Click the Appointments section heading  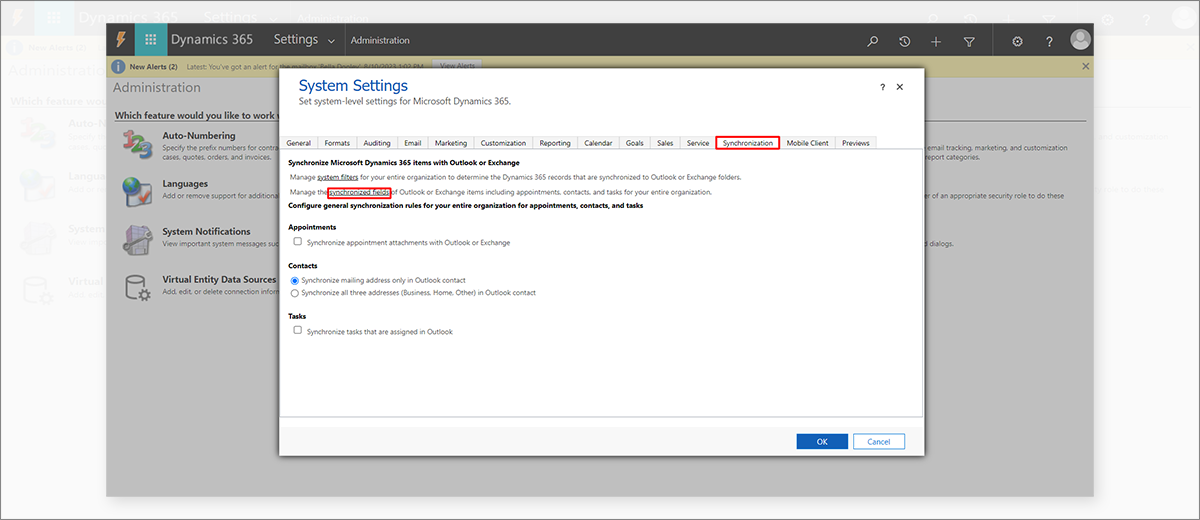[312, 227]
